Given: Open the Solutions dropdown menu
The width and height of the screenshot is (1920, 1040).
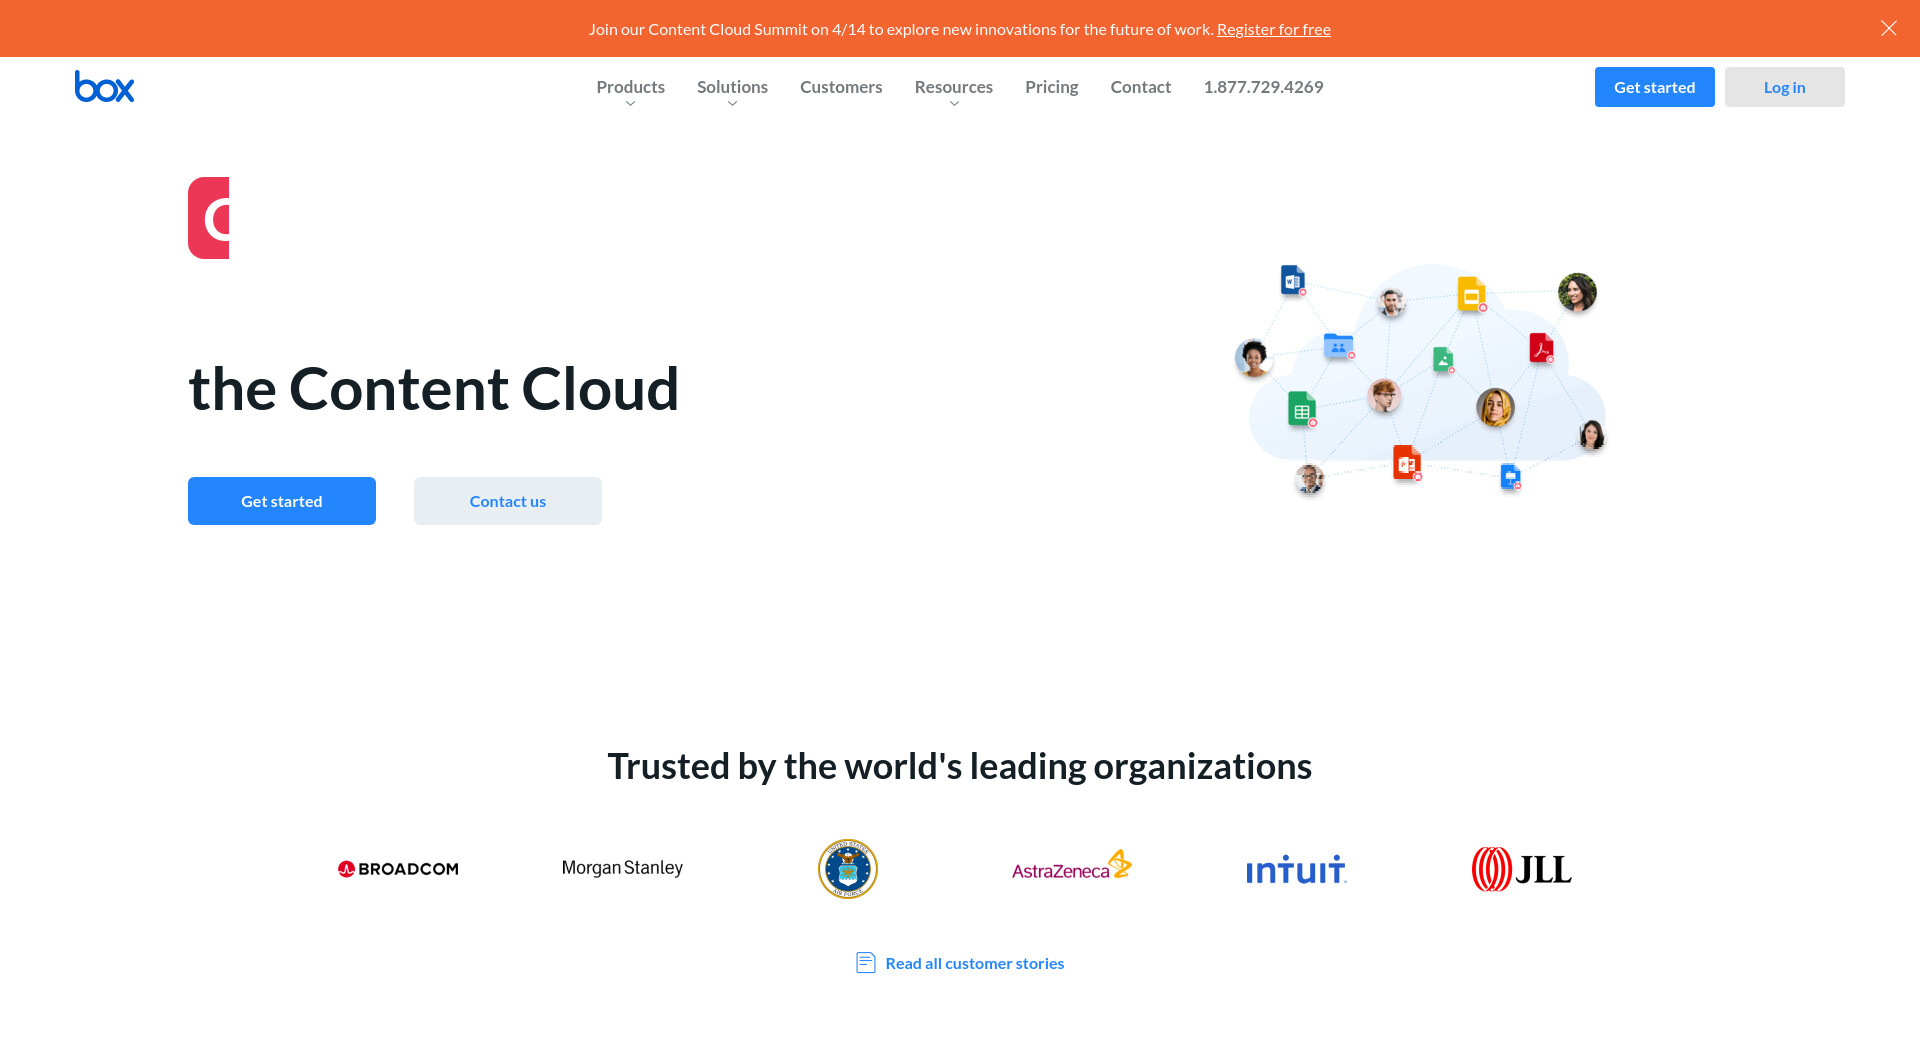Looking at the screenshot, I should click(x=732, y=88).
